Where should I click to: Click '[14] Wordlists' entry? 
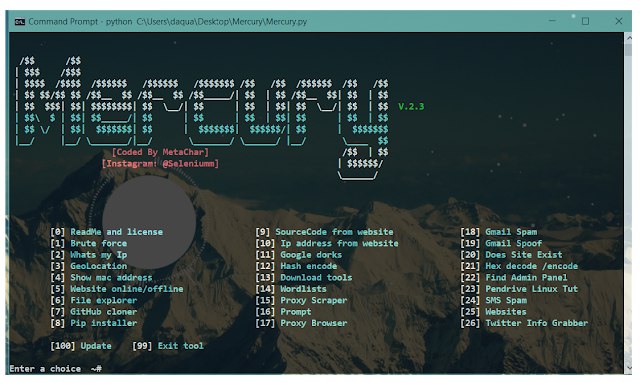pos(291,289)
